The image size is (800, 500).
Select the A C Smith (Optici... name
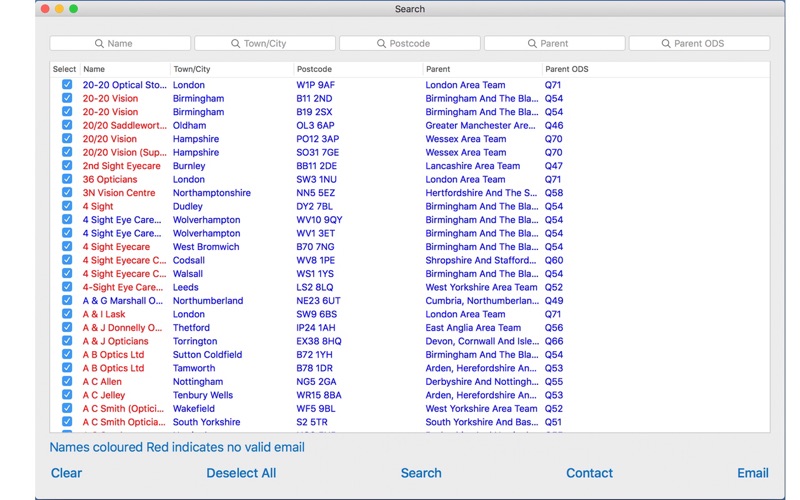pyautogui.click(x=123, y=409)
